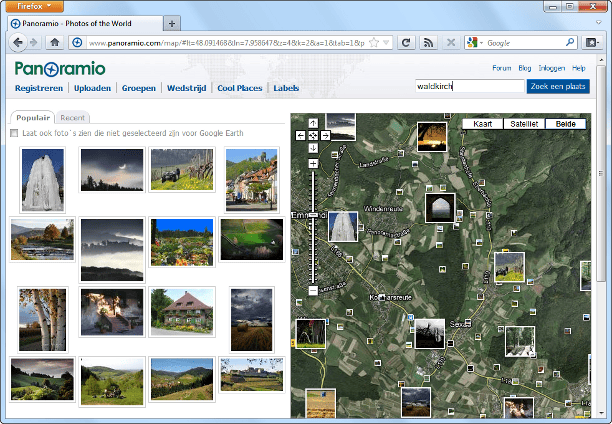The image size is (612, 424).
Task: Open the farmhouse with flowers thumbnail
Action: tap(182, 312)
